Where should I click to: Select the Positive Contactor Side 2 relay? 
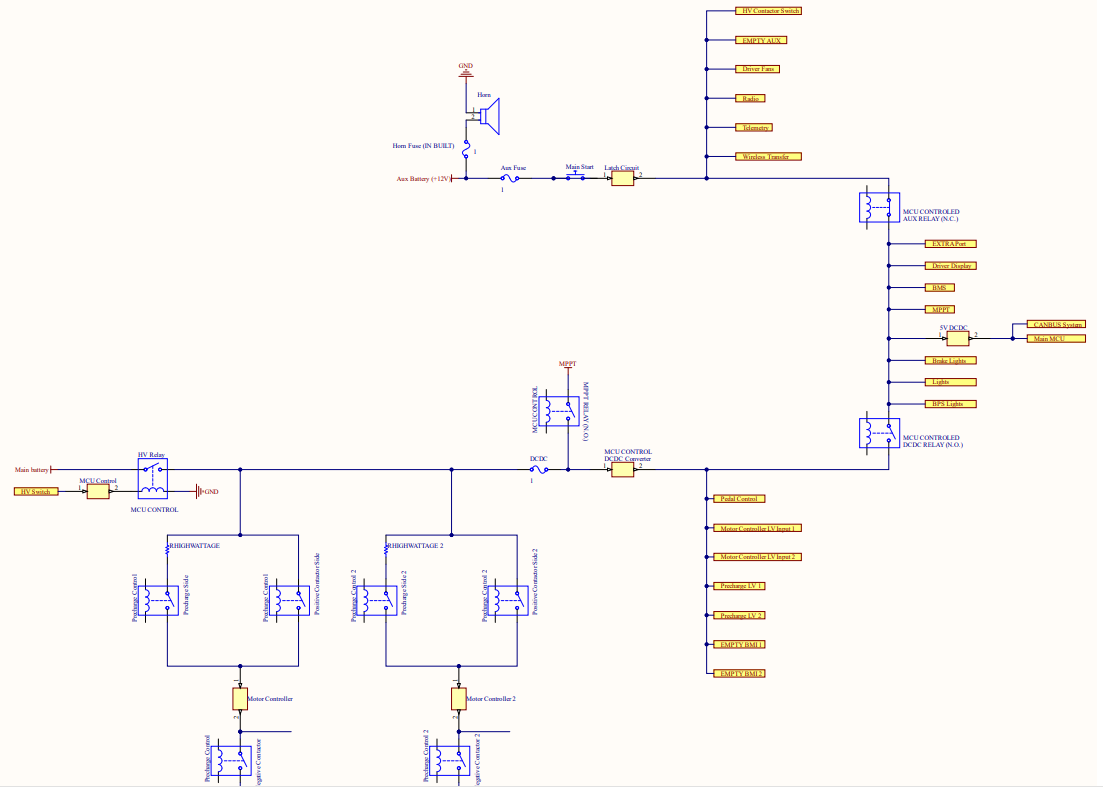pos(507,601)
